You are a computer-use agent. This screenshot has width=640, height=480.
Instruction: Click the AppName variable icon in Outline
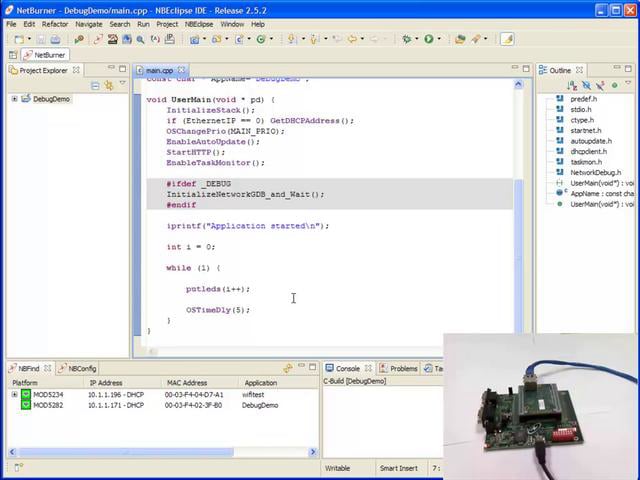[561, 193]
